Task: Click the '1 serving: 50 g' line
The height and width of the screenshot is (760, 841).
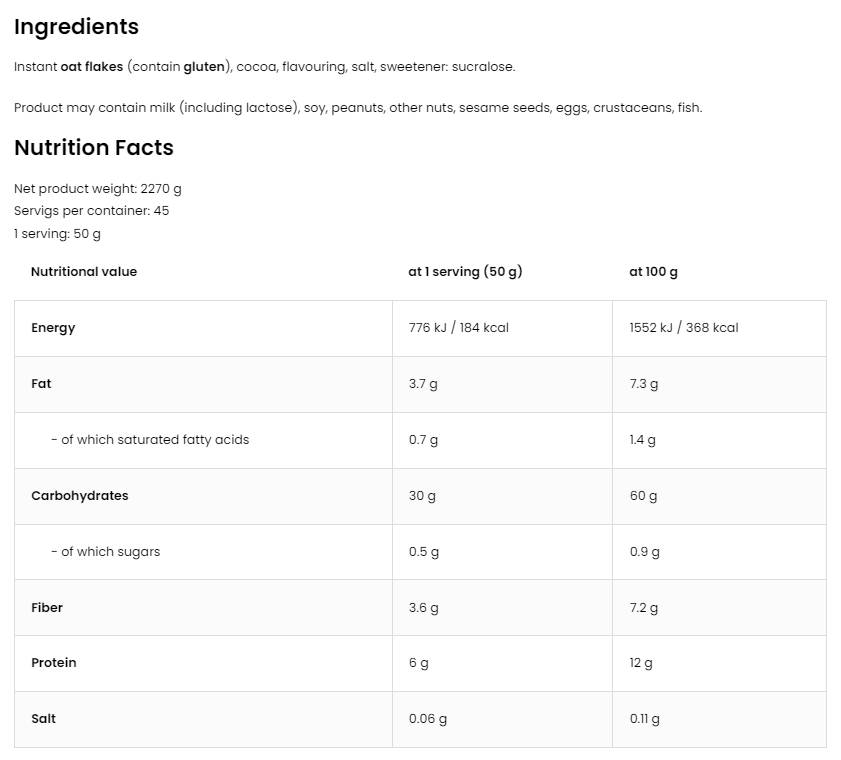Action: (57, 234)
